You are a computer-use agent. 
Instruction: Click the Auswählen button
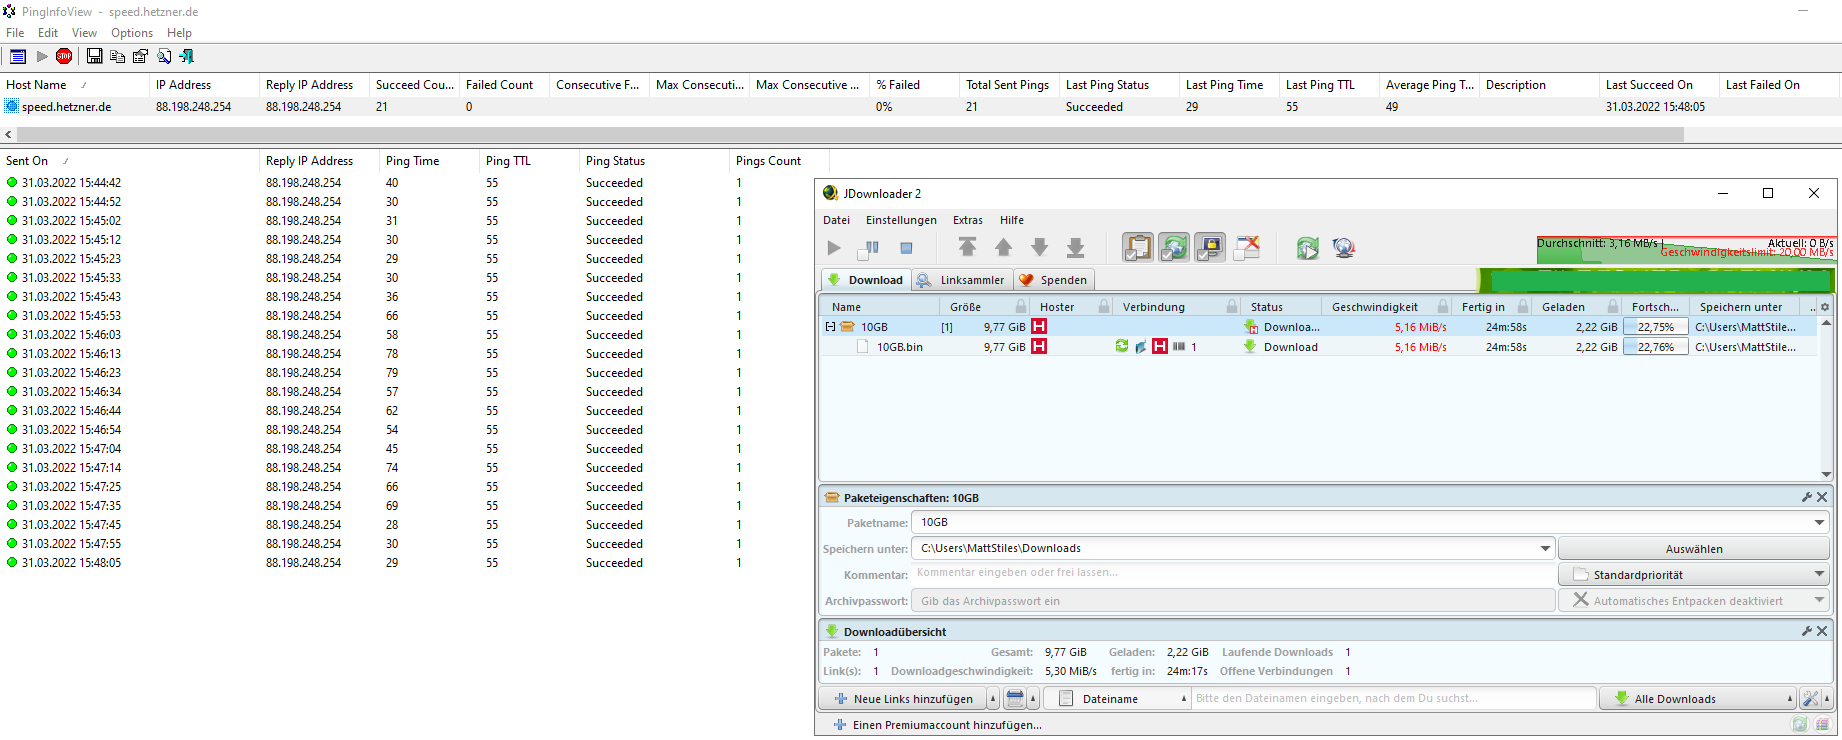[x=1693, y=549]
